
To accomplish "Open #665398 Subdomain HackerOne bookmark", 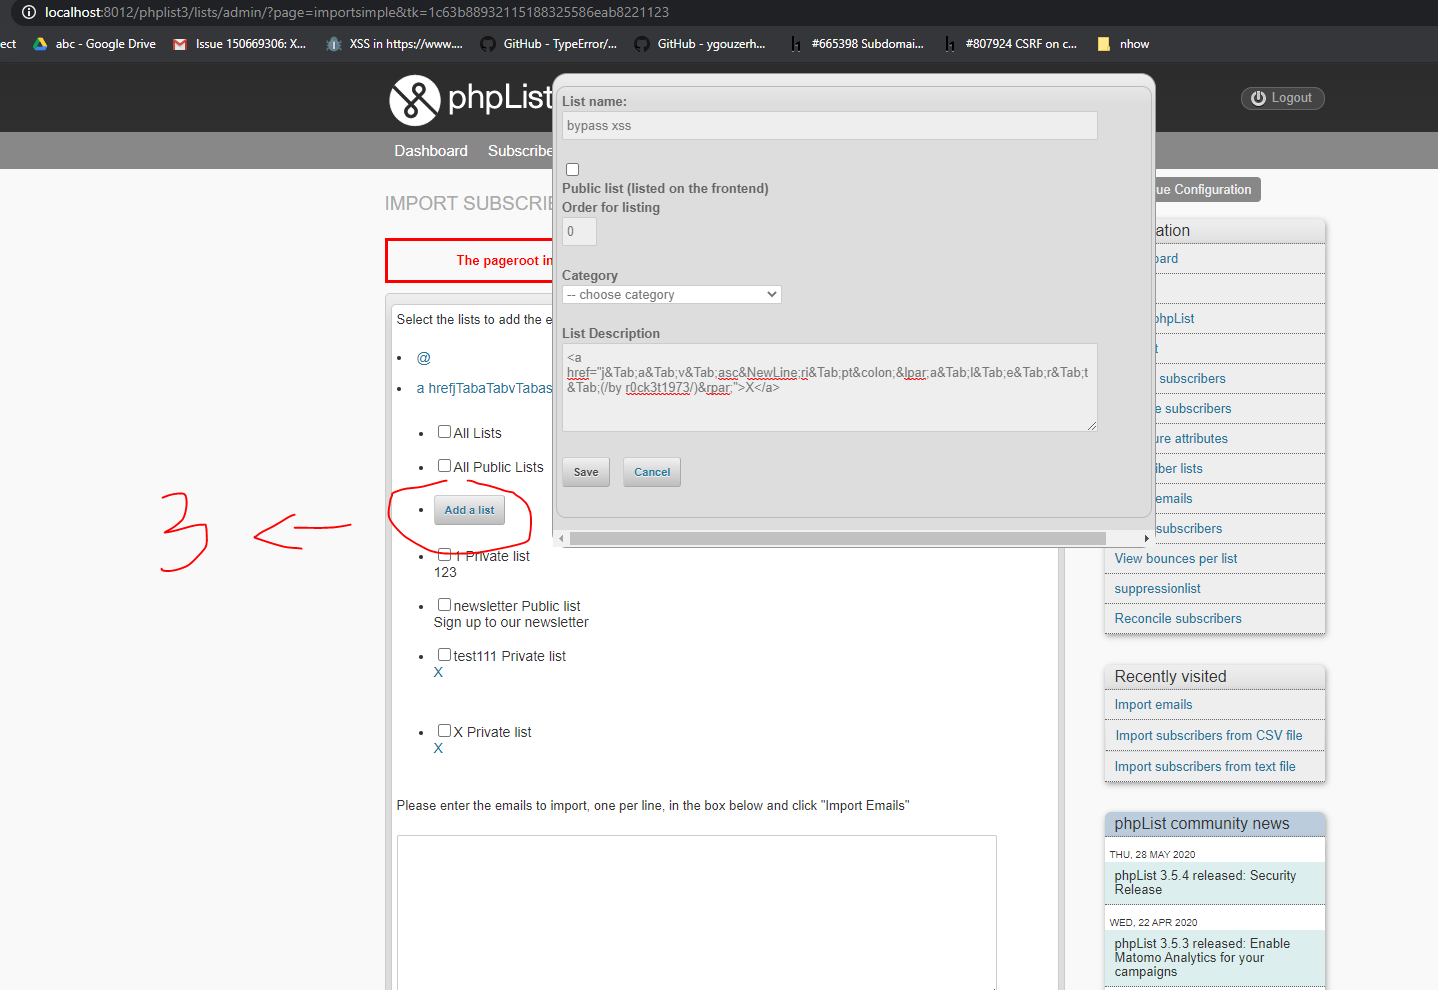I will 857,44.
